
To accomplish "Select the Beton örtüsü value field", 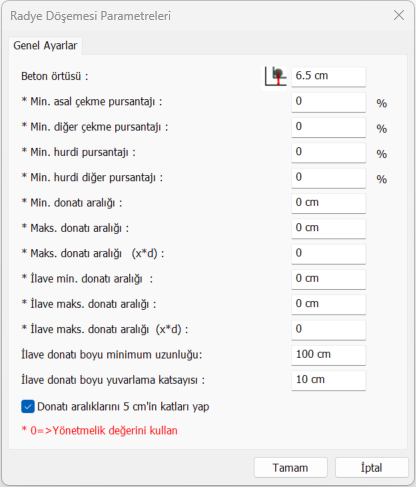I will click(329, 77).
